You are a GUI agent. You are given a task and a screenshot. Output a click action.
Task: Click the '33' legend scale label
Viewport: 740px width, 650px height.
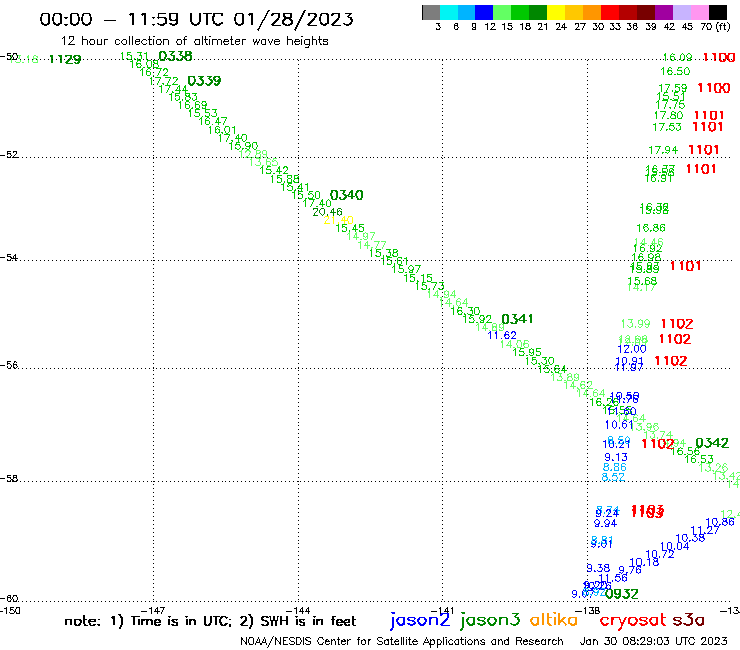click(x=615, y=27)
